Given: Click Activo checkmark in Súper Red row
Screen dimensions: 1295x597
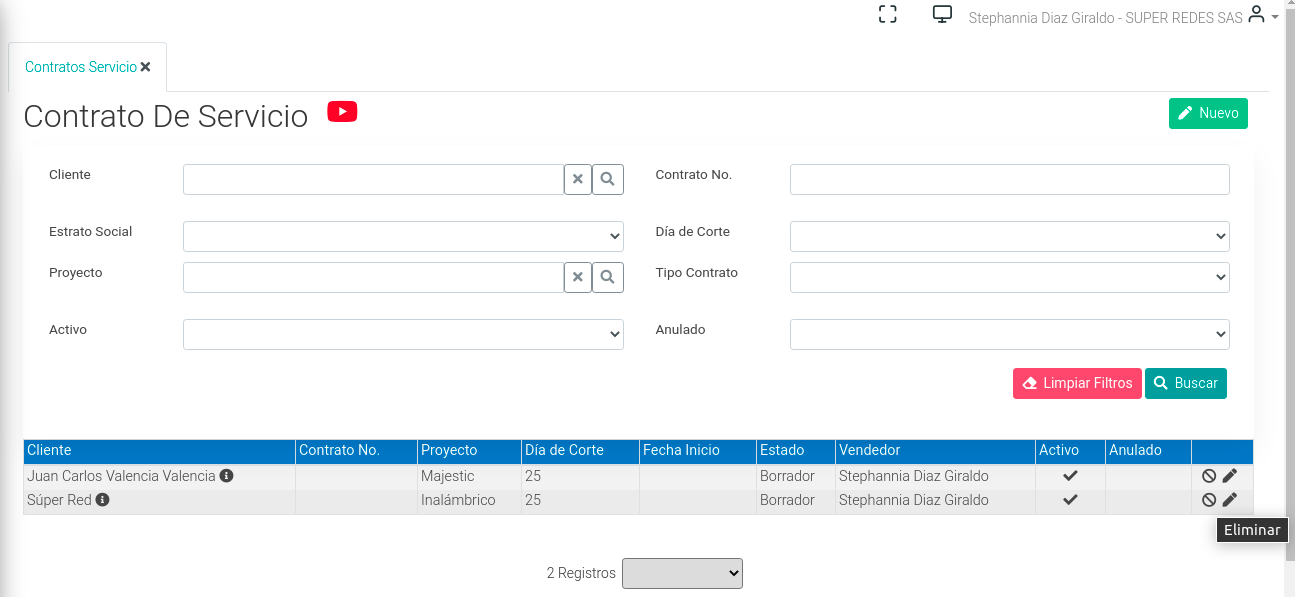Looking at the screenshot, I should tap(1070, 499).
